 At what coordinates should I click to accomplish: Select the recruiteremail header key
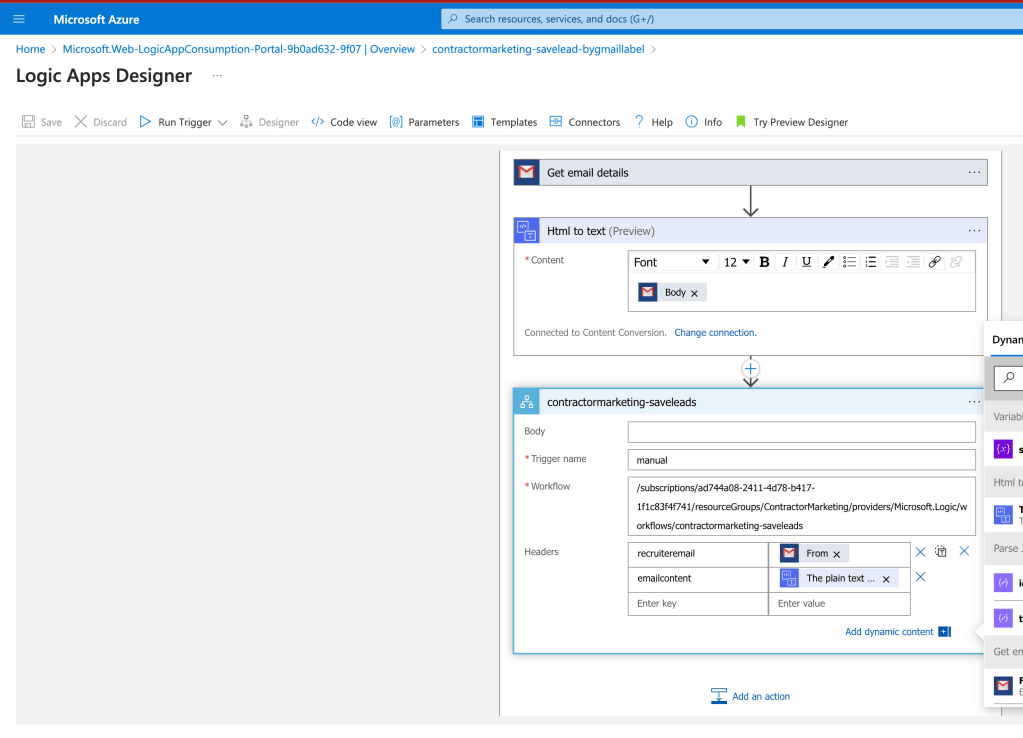(x=698, y=553)
